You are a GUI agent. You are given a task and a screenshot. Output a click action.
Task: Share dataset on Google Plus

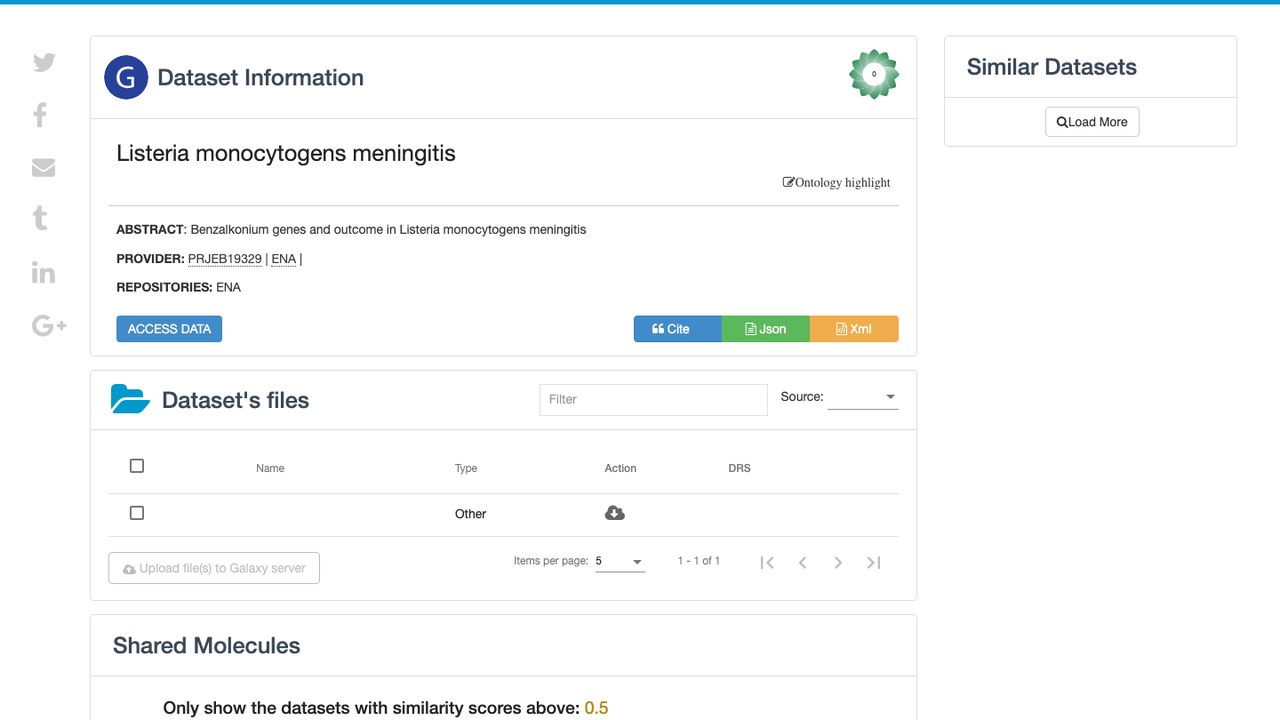(49, 325)
